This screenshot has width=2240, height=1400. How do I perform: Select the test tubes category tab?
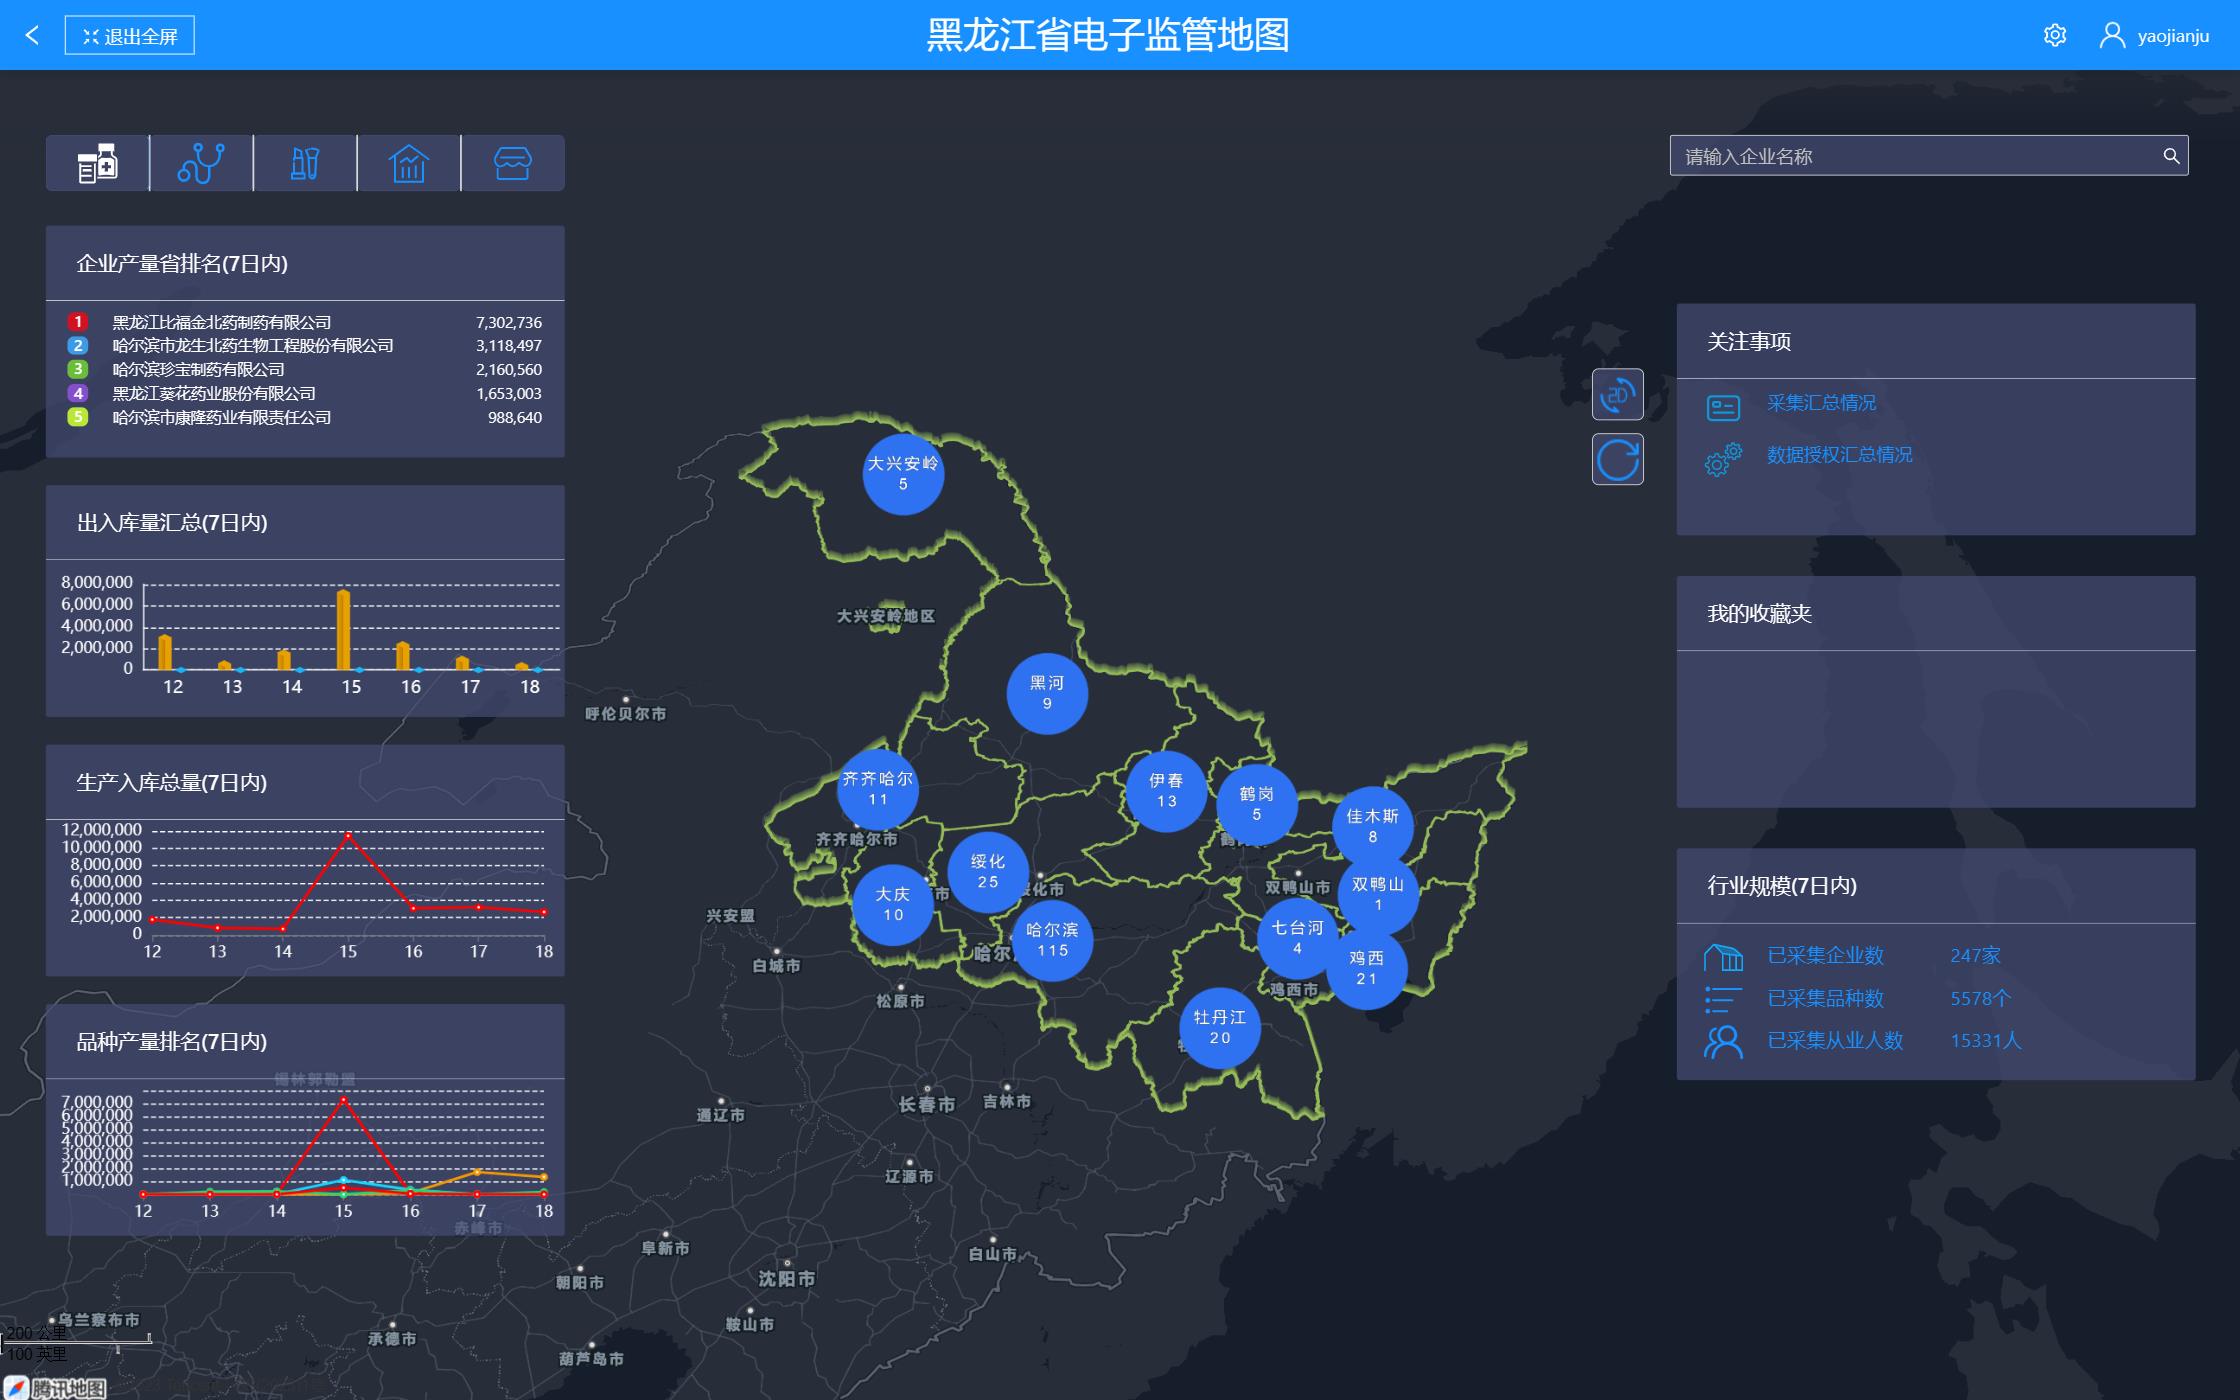pos(305,163)
